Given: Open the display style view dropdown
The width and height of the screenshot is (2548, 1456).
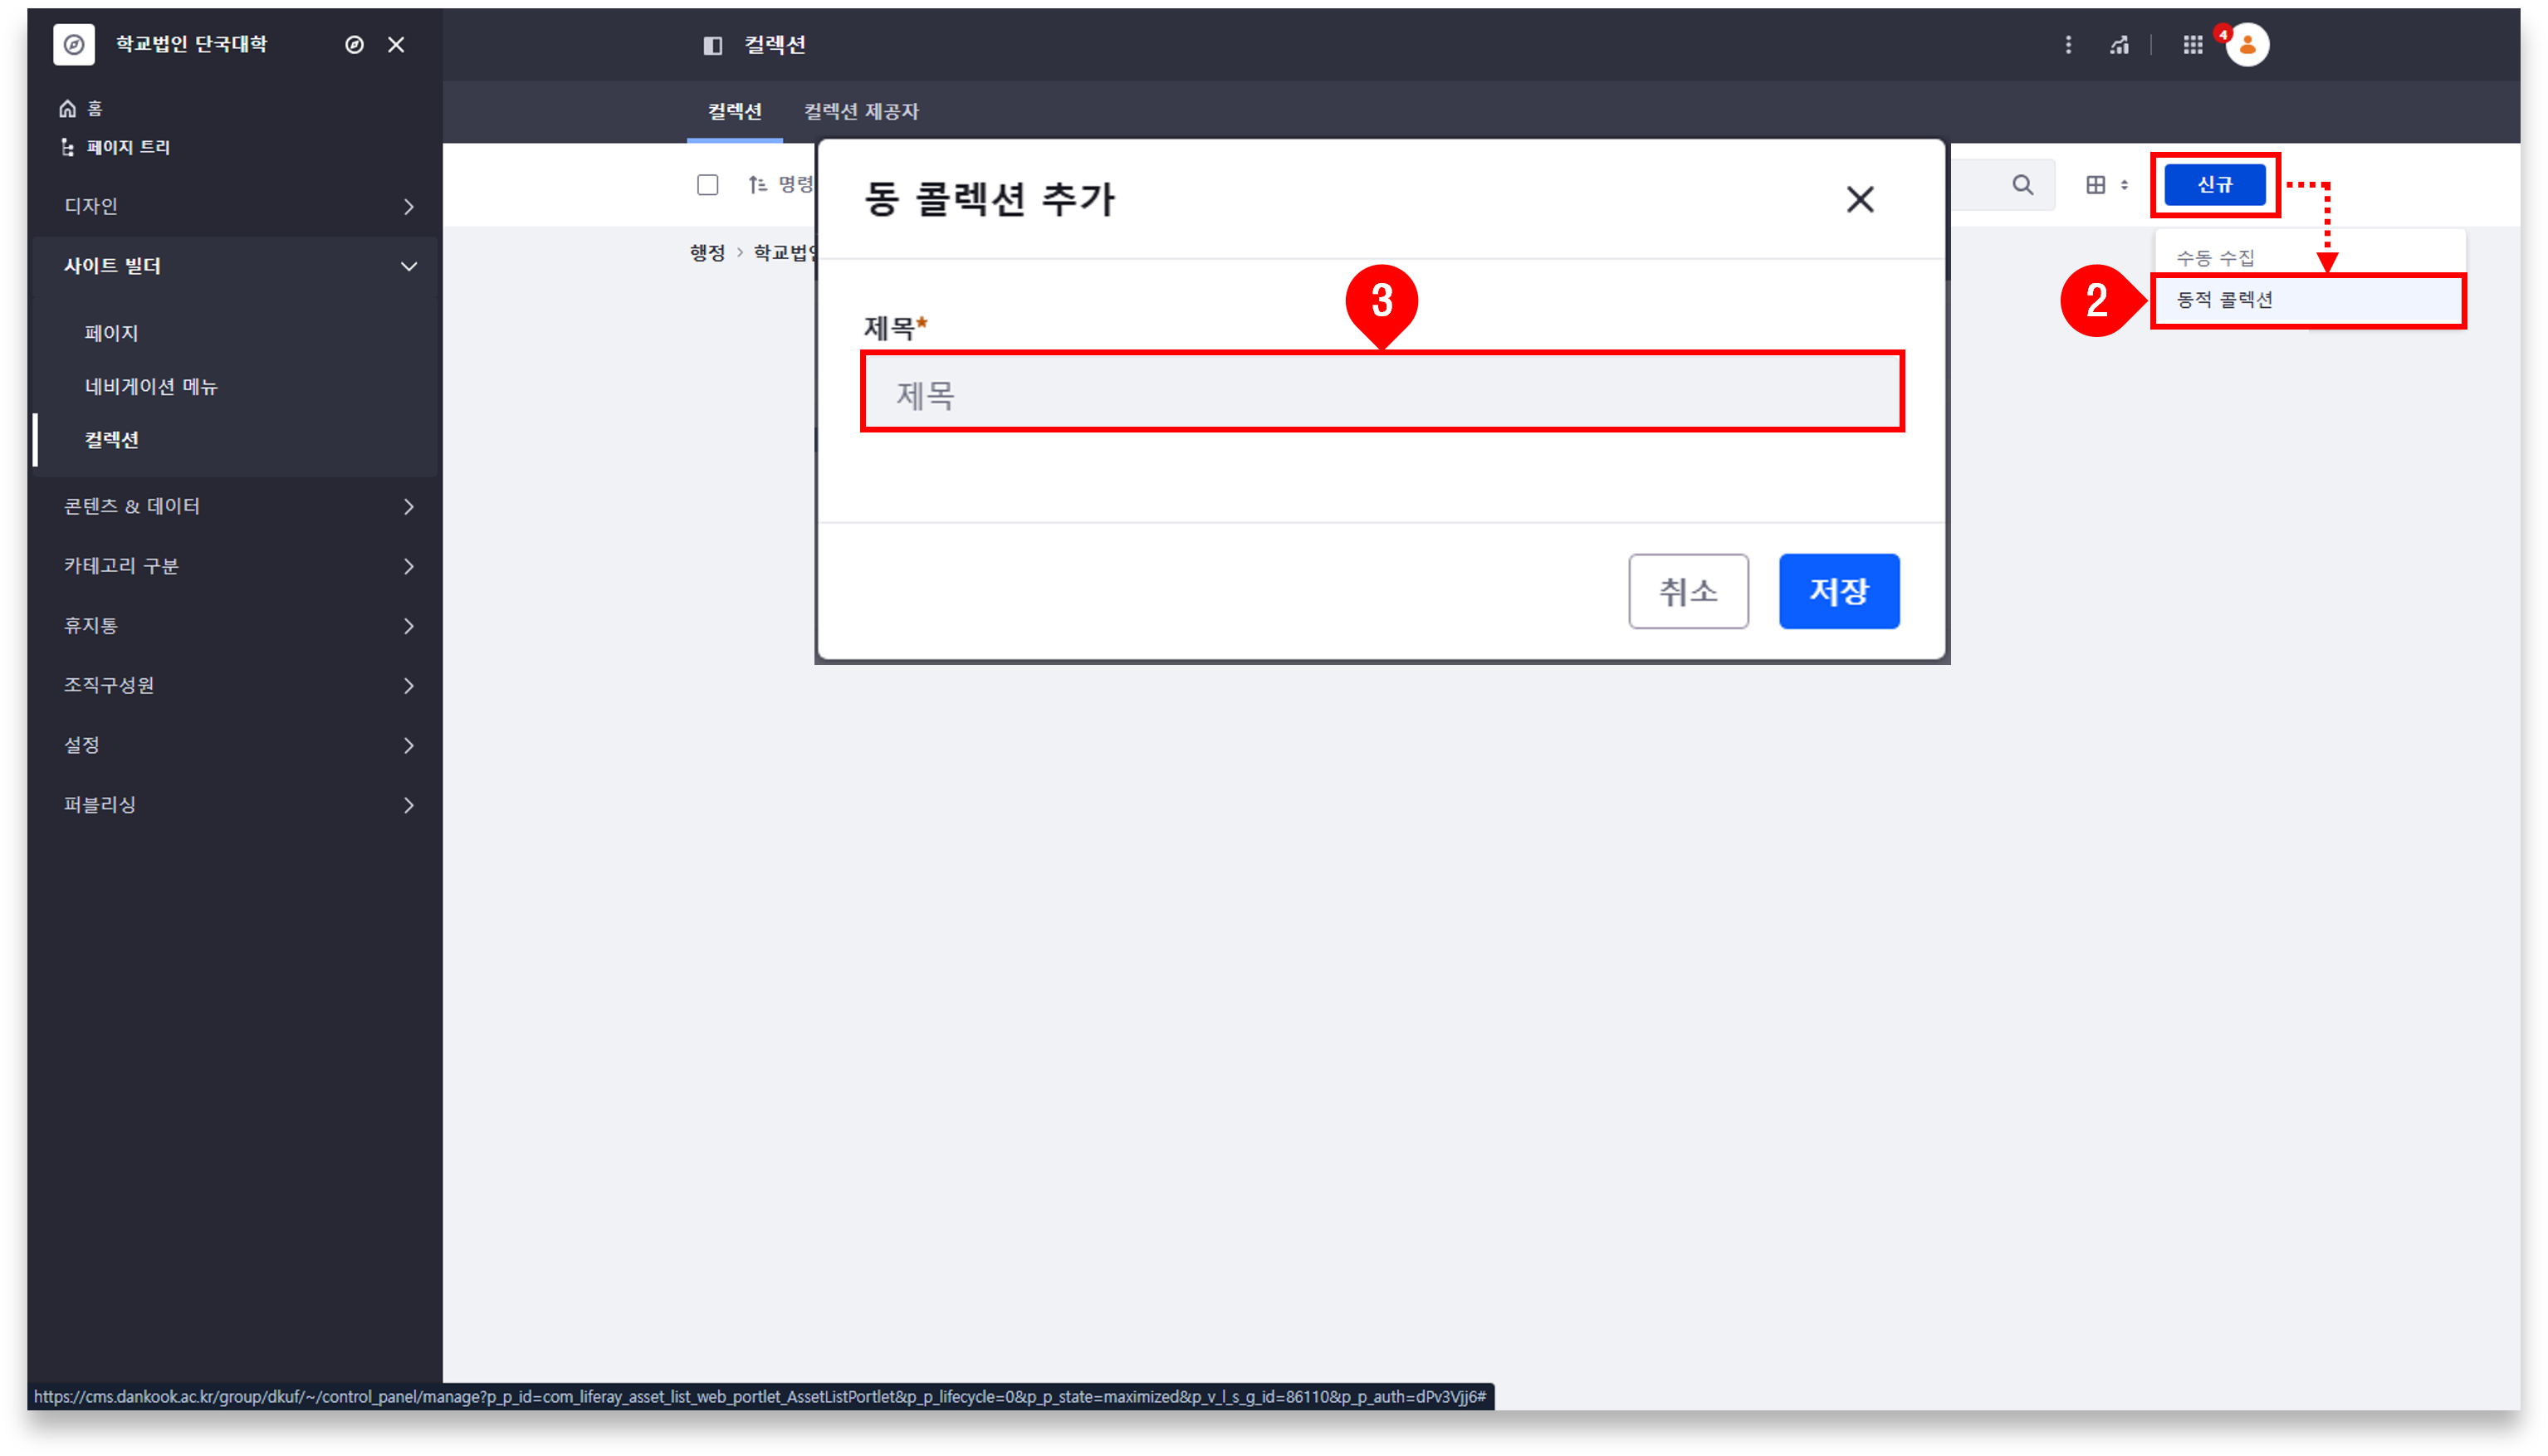Looking at the screenshot, I should [x=2105, y=185].
